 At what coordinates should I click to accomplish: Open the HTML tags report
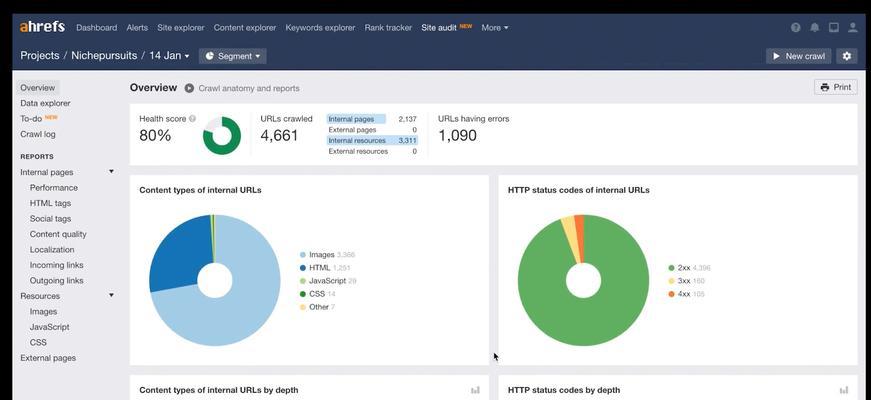pyautogui.click(x=51, y=203)
